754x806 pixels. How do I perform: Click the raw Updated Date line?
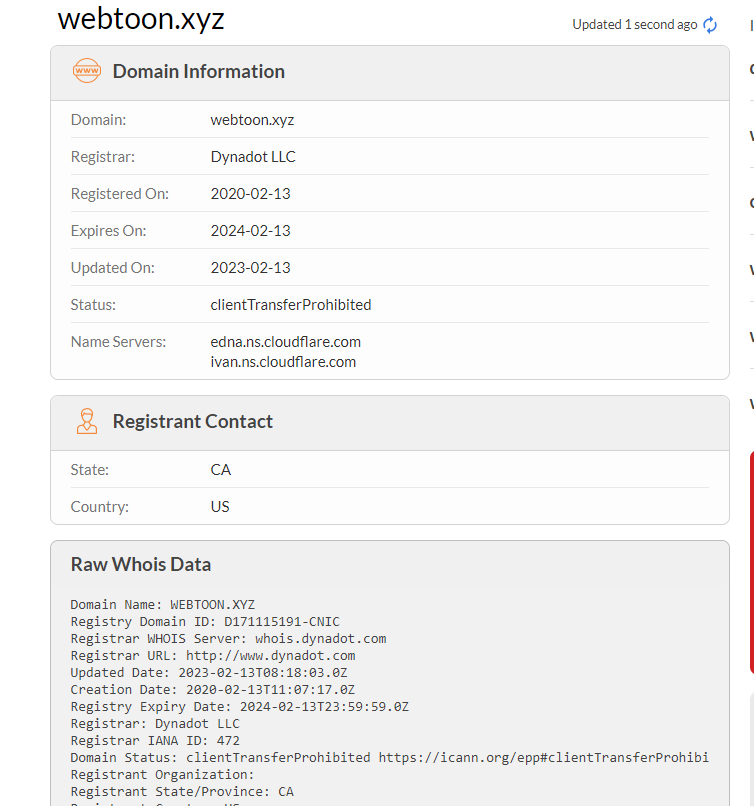point(209,672)
